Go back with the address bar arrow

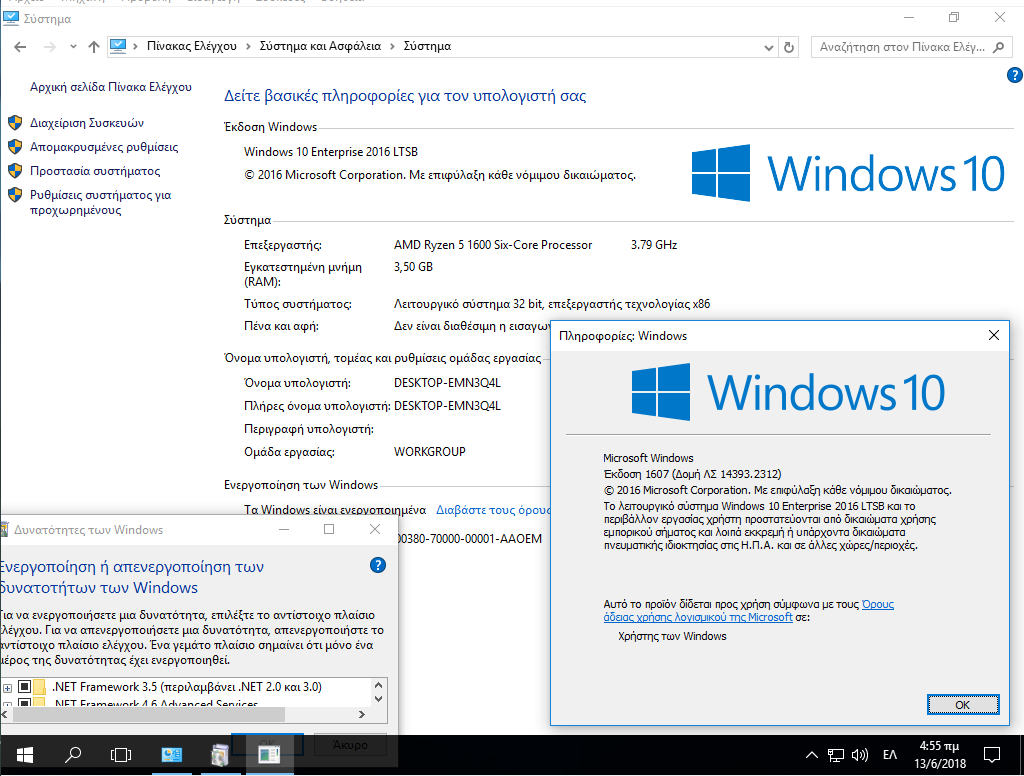tap(20, 46)
